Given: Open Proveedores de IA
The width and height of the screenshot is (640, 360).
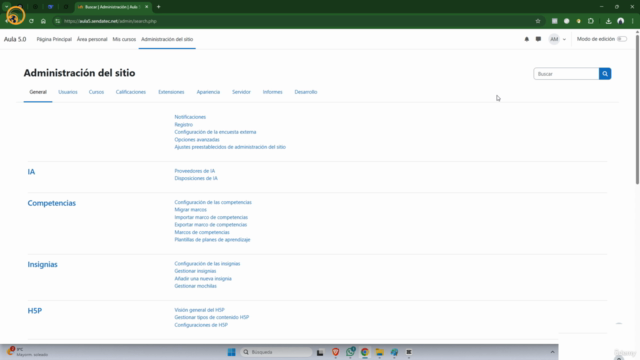Looking at the screenshot, I should point(195,171).
